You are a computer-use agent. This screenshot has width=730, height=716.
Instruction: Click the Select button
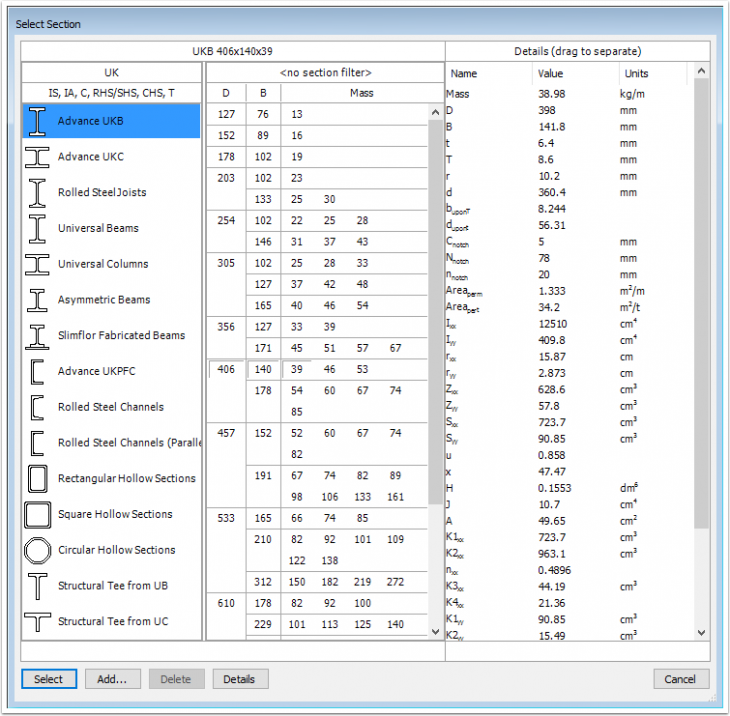point(49,679)
